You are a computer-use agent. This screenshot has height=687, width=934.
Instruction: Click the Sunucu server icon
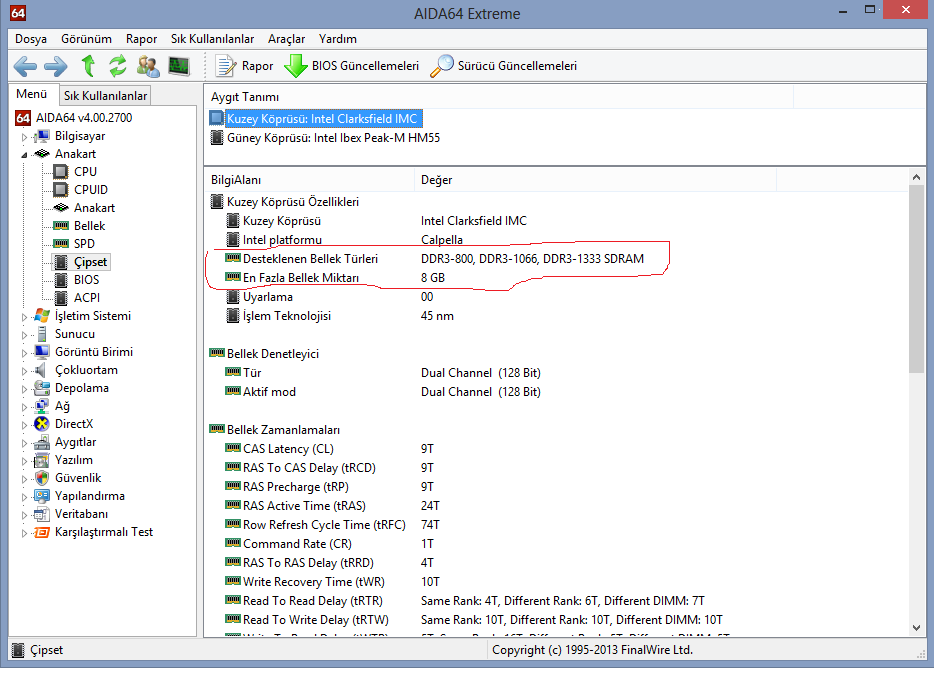pos(42,334)
